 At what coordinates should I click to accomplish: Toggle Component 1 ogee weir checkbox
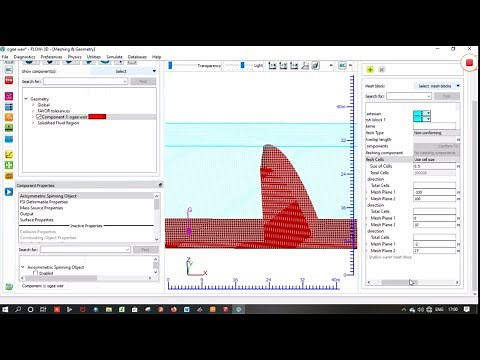(39, 117)
